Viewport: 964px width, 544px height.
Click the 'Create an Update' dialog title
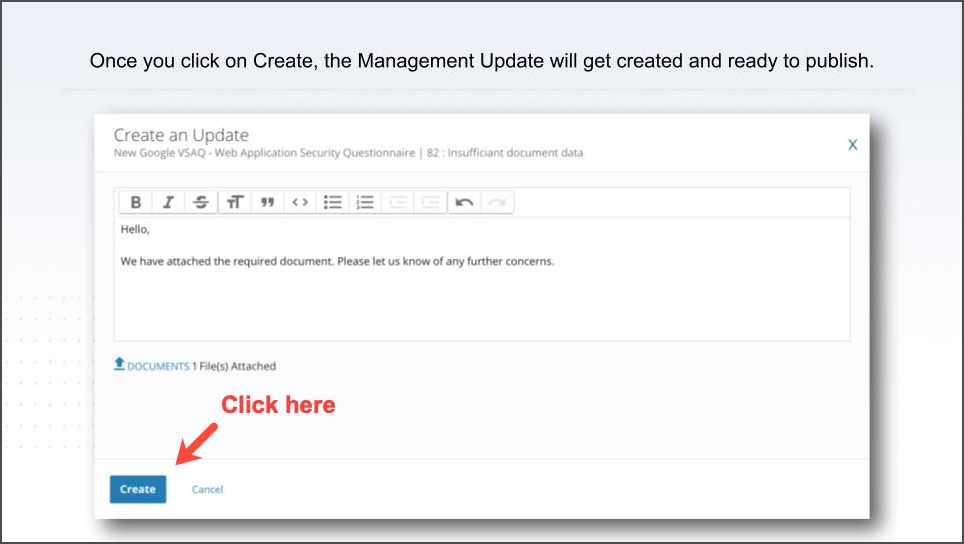(181, 135)
